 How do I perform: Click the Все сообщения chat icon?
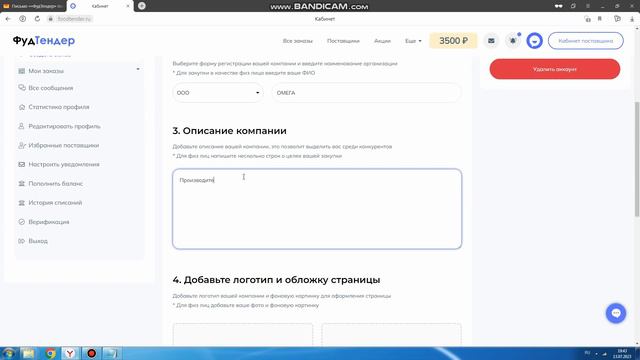click(22, 87)
